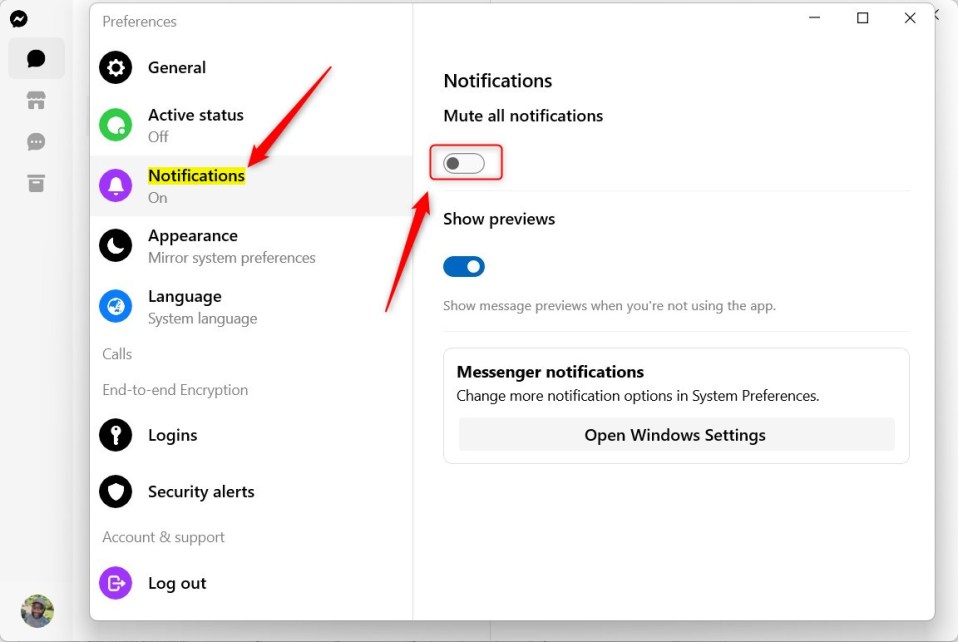Click the purple Notifications bell icon
This screenshot has height=642, width=958.
115,186
